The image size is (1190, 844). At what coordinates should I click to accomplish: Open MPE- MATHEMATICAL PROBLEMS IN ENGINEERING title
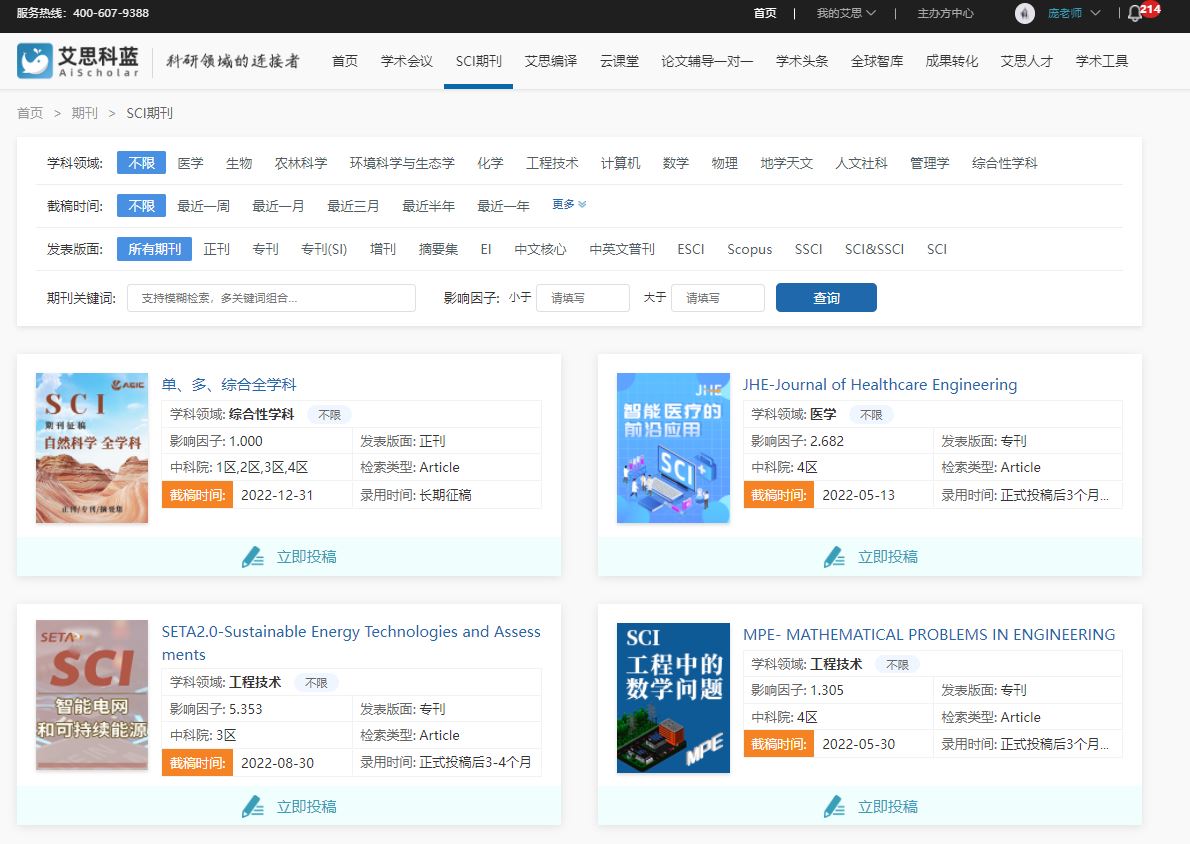point(929,635)
